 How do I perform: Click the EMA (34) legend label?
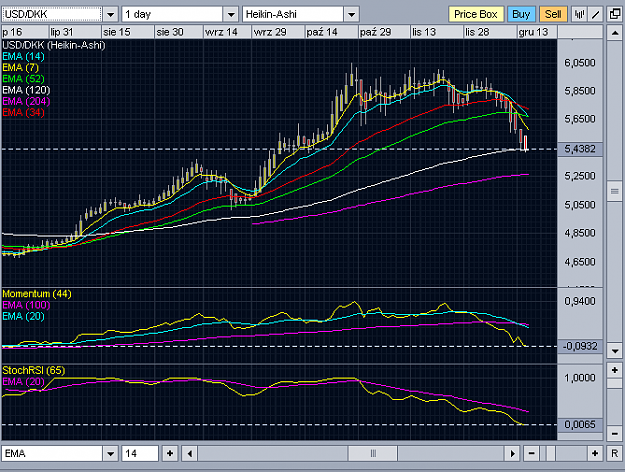point(23,112)
